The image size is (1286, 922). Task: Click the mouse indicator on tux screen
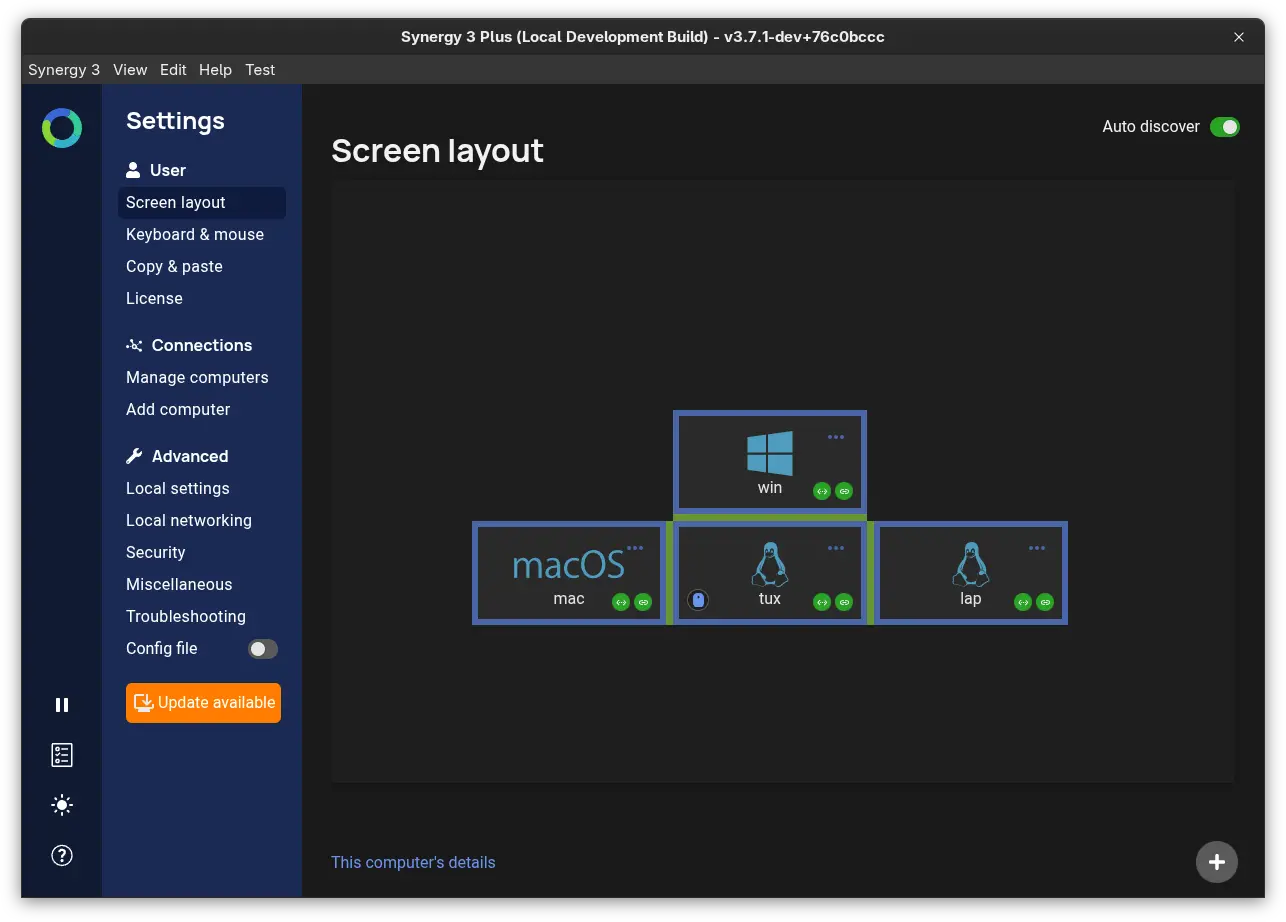point(698,600)
